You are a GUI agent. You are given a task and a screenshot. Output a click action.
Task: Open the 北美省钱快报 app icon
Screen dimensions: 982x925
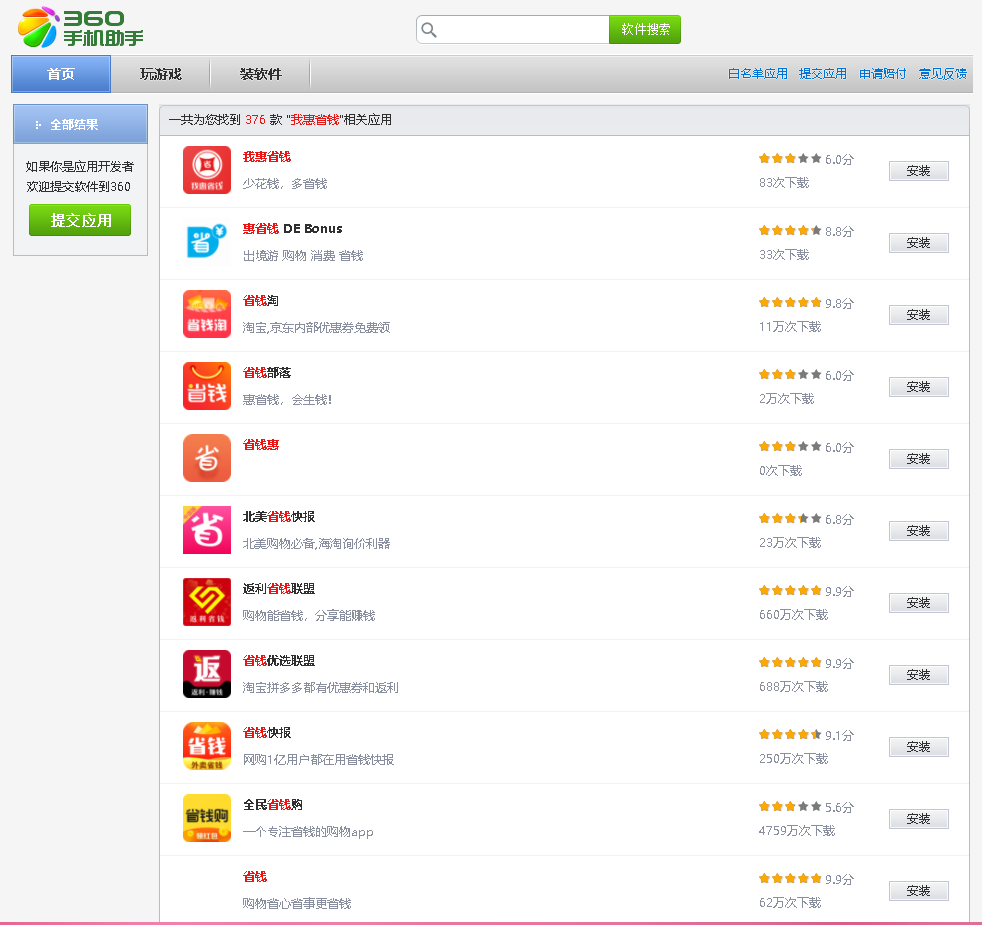pyautogui.click(x=207, y=530)
